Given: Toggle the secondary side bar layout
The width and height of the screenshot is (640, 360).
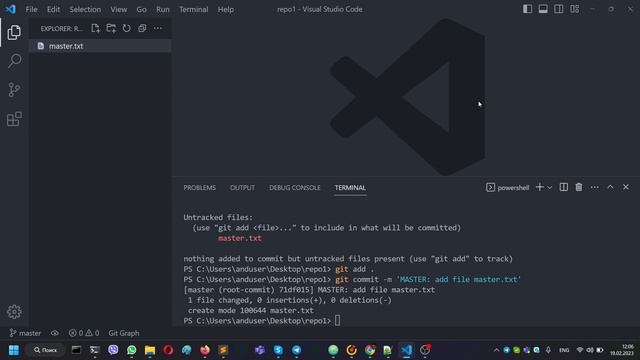Looking at the screenshot, I should [558, 9].
